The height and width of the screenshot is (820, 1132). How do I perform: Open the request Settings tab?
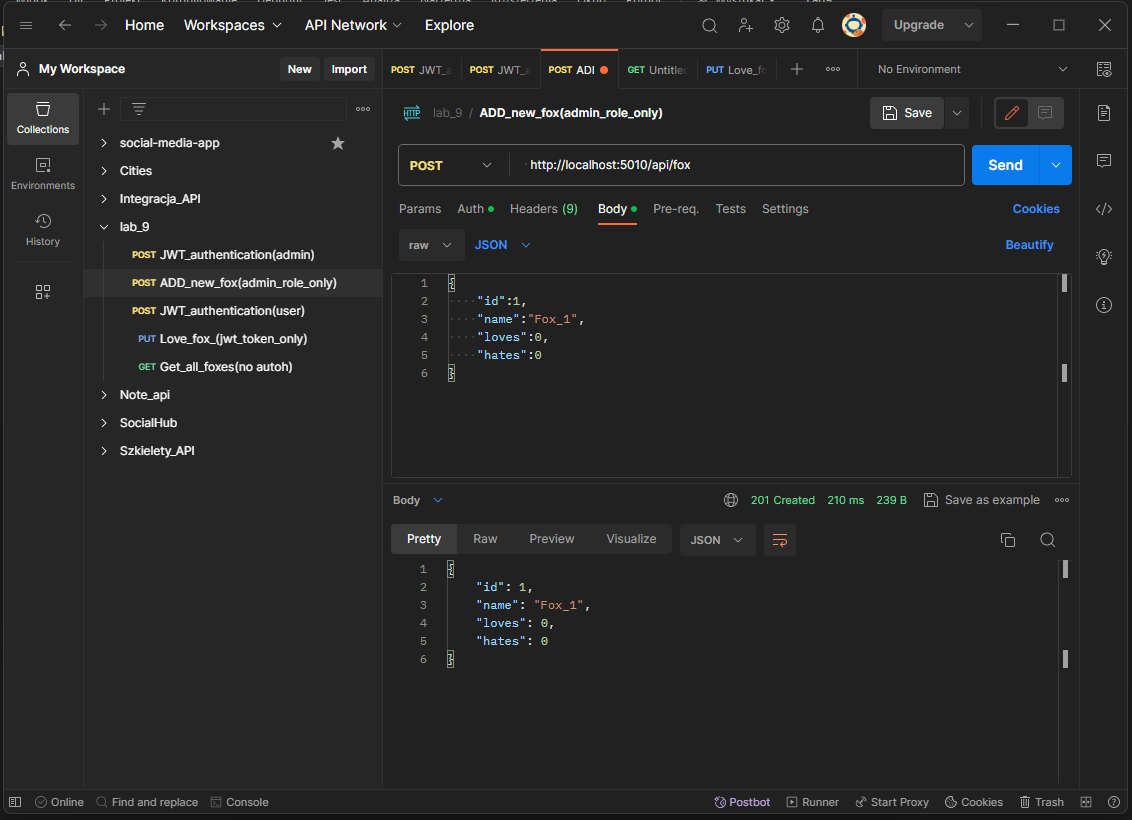(x=785, y=209)
